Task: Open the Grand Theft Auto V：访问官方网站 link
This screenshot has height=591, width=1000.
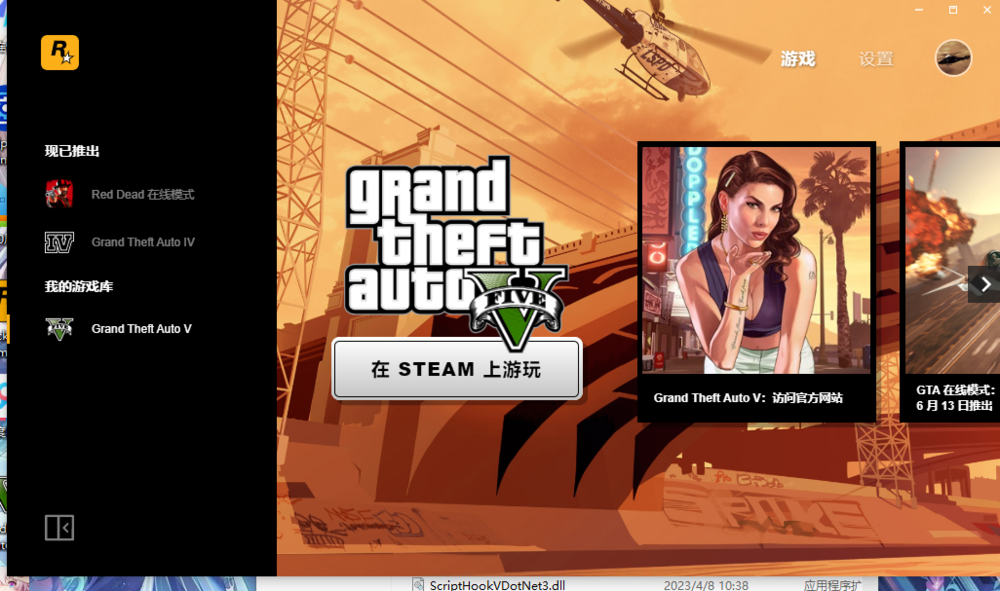Action: pyautogui.click(x=748, y=398)
